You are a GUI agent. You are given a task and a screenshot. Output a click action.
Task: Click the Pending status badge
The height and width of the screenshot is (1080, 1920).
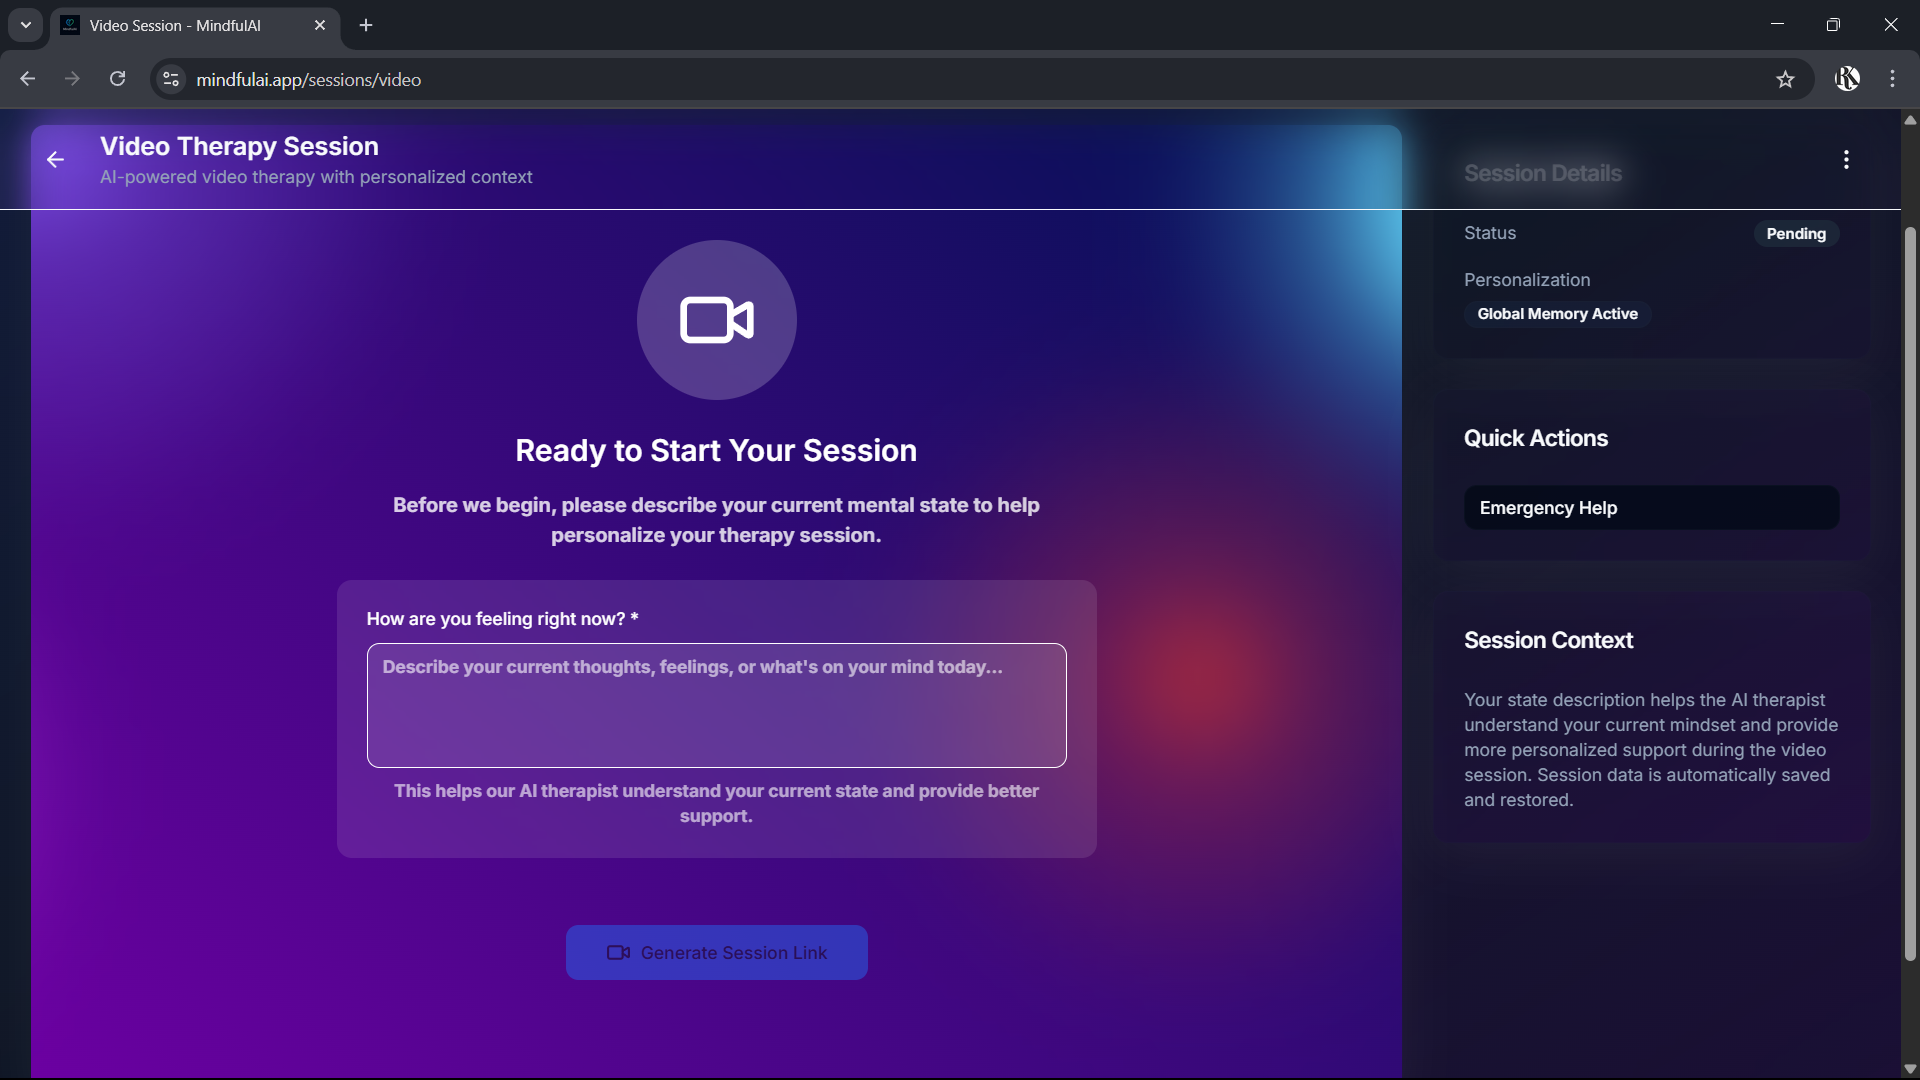pos(1795,234)
